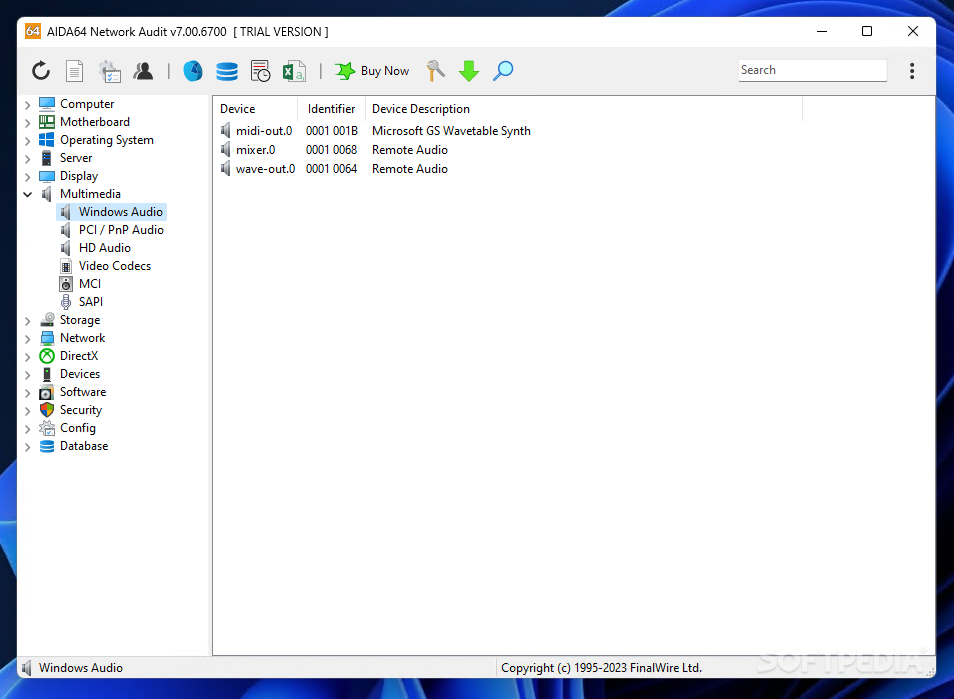Click Microsoft GS Wavetable Synth description

(451, 131)
